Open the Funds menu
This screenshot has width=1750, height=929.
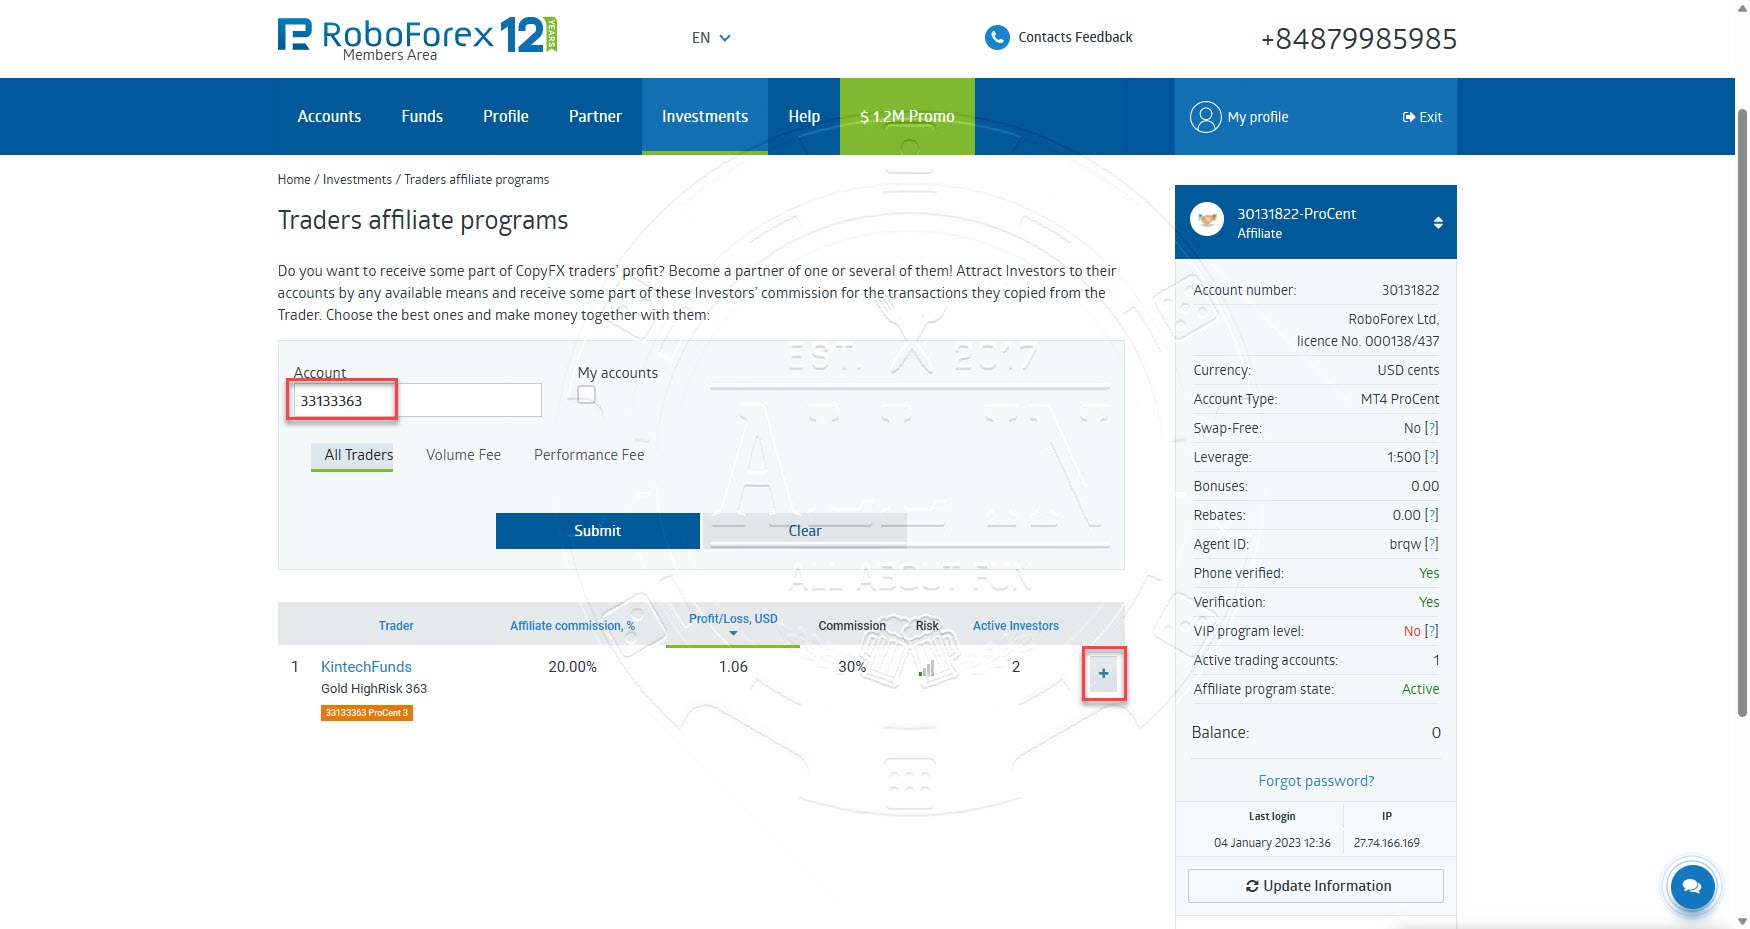422,117
